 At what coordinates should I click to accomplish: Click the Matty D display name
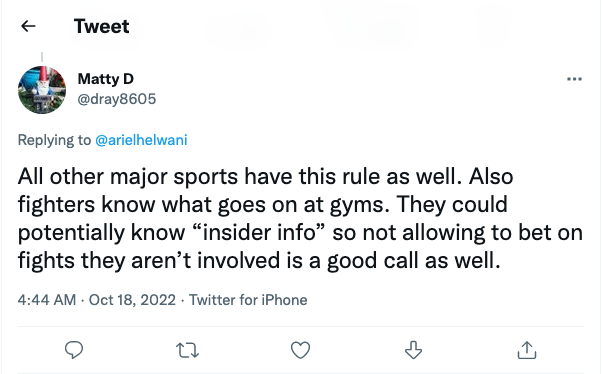tap(106, 79)
